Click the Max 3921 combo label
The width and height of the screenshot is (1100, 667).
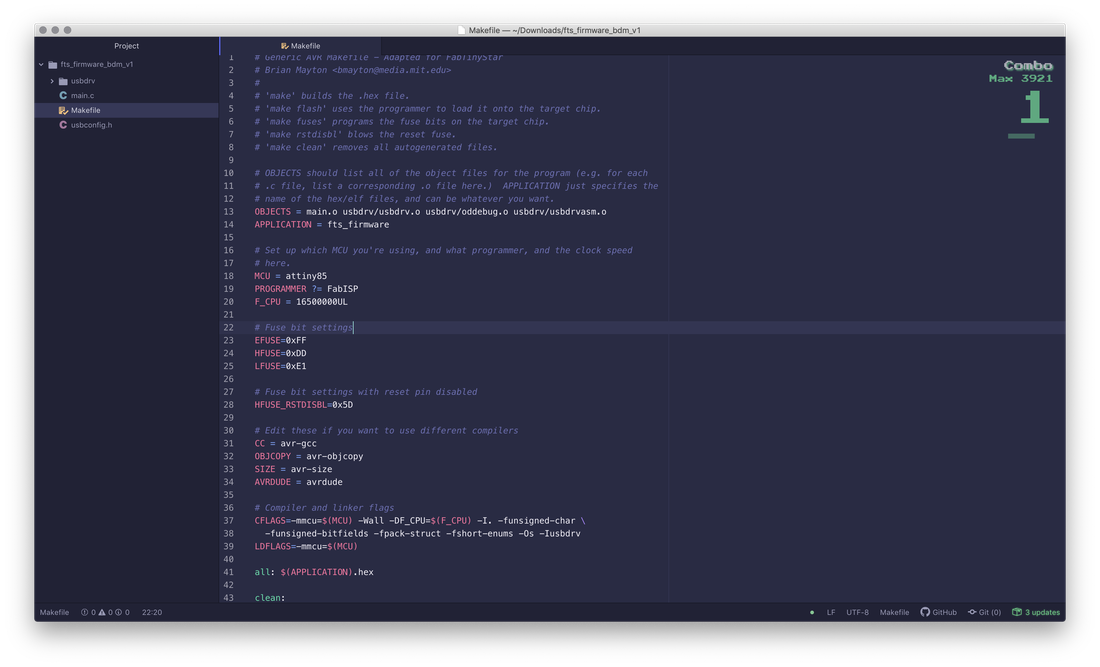1021,79
